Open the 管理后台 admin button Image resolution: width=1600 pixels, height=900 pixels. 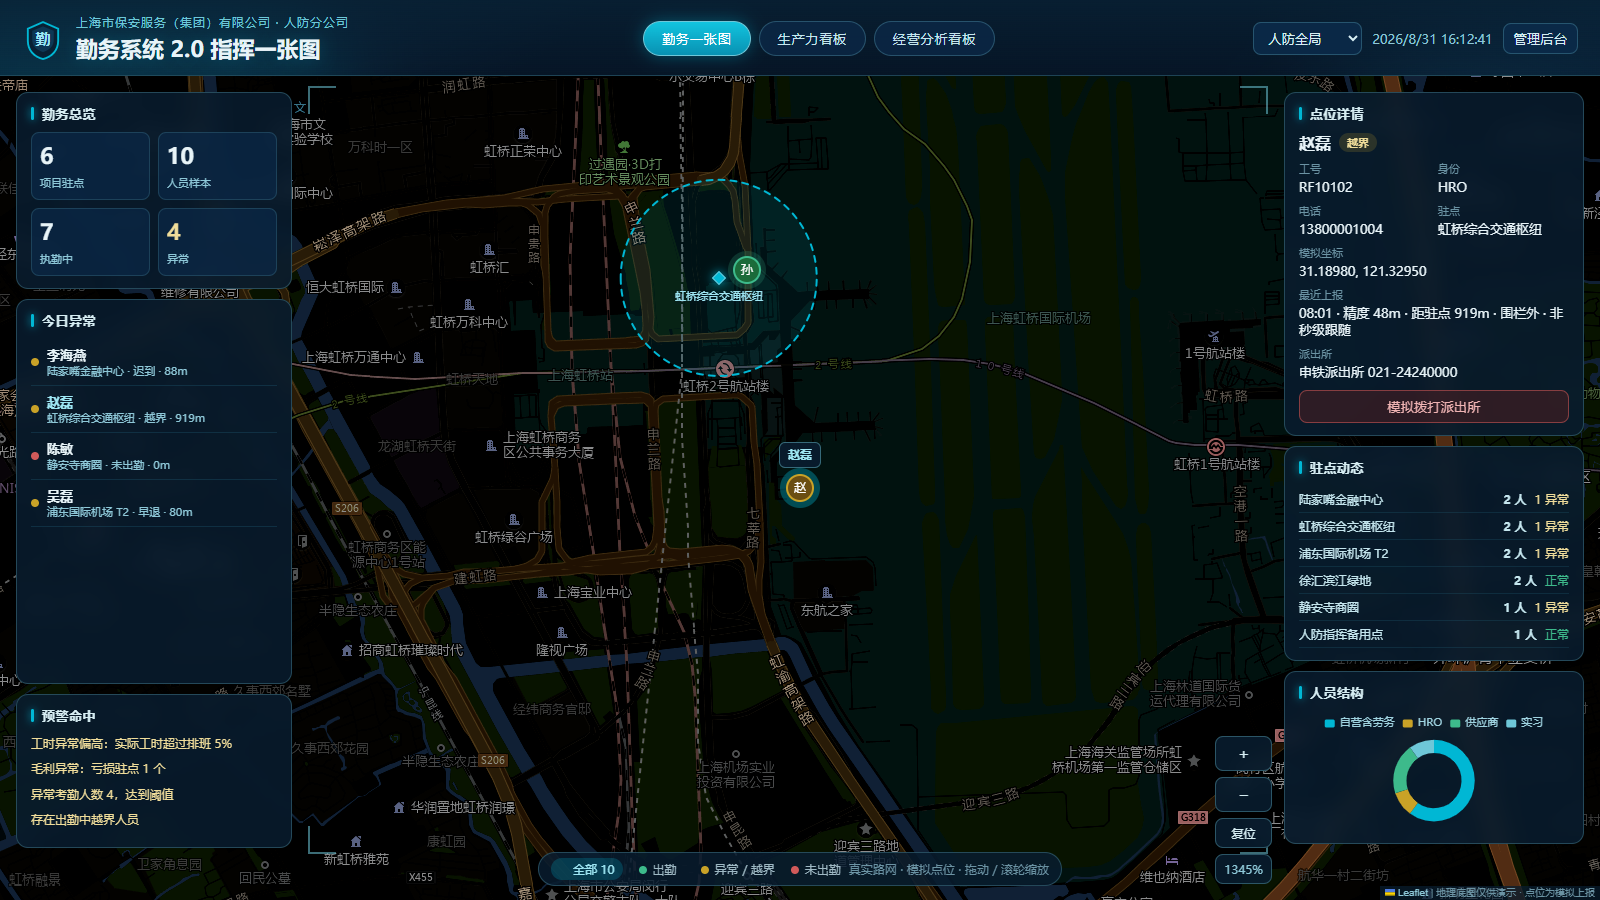1540,39
